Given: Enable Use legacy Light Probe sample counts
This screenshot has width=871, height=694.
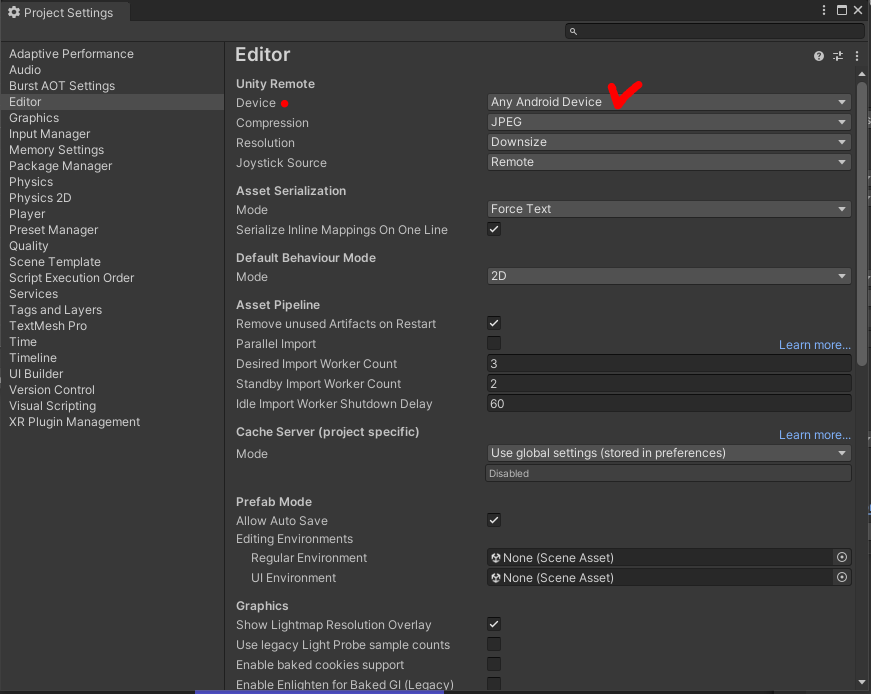Looking at the screenshot, I should coord(494,644).
